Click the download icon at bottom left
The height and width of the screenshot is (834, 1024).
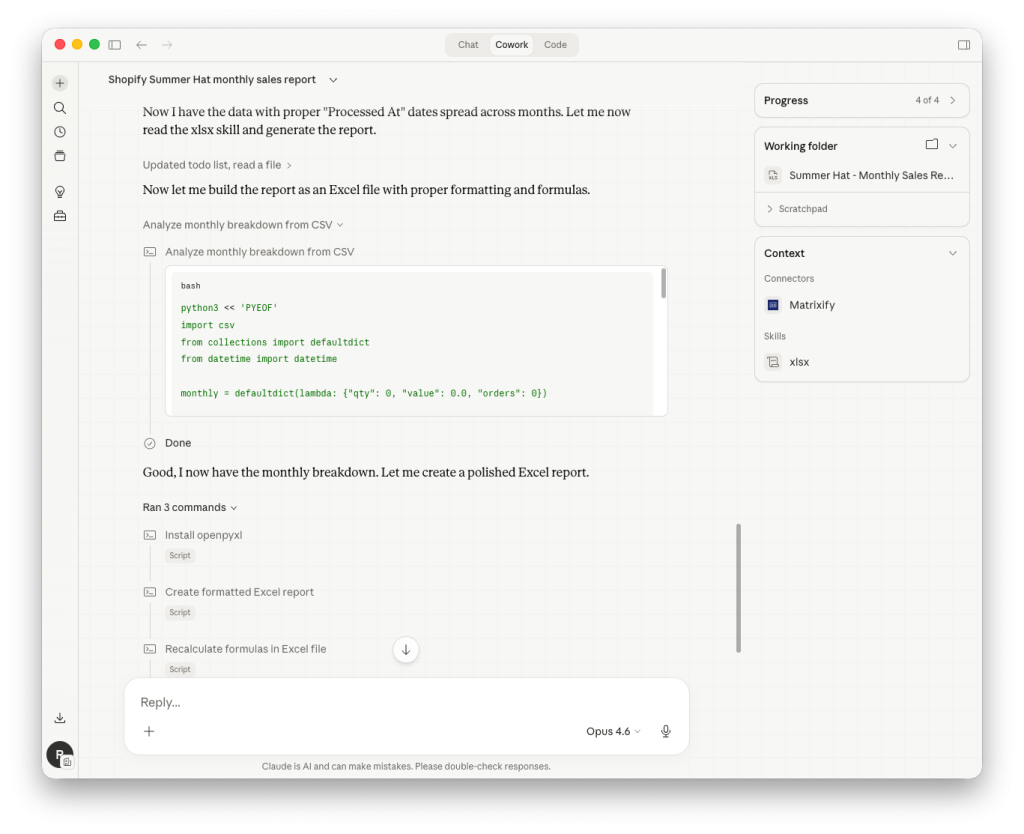pyautogui.click(x=59, y=717)
